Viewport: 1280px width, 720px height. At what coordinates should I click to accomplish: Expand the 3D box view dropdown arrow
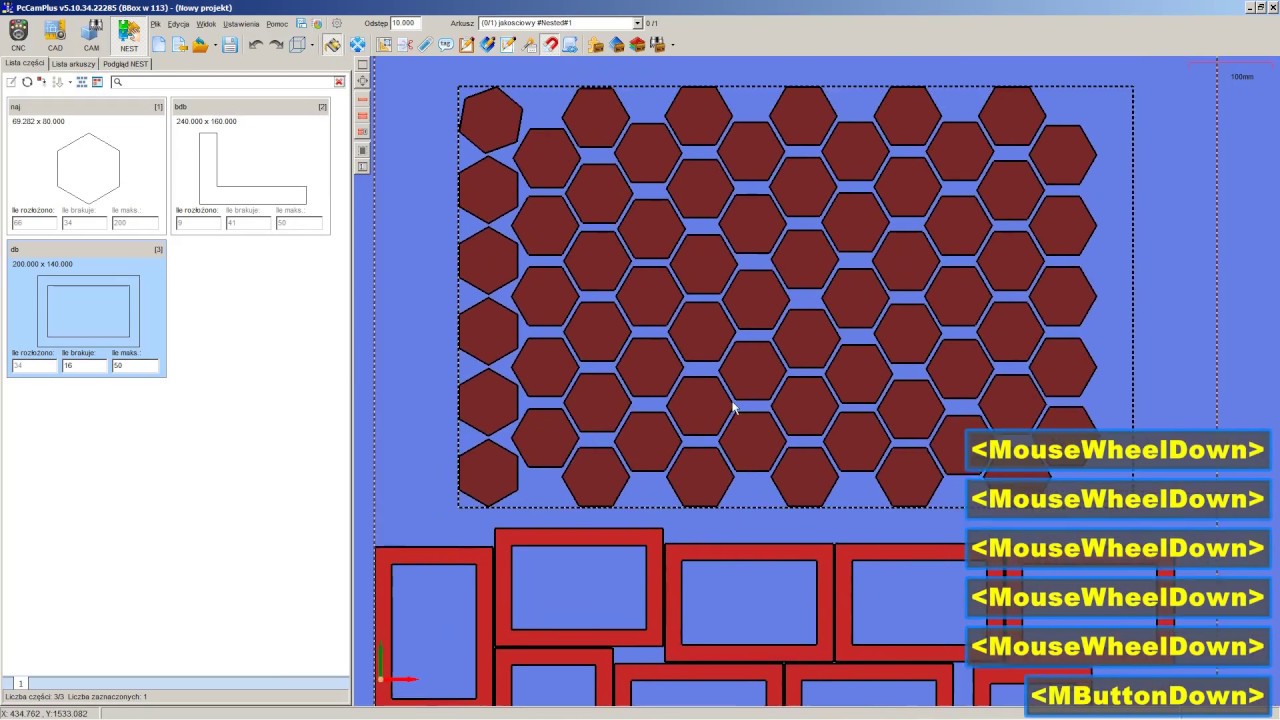point(312,45)
